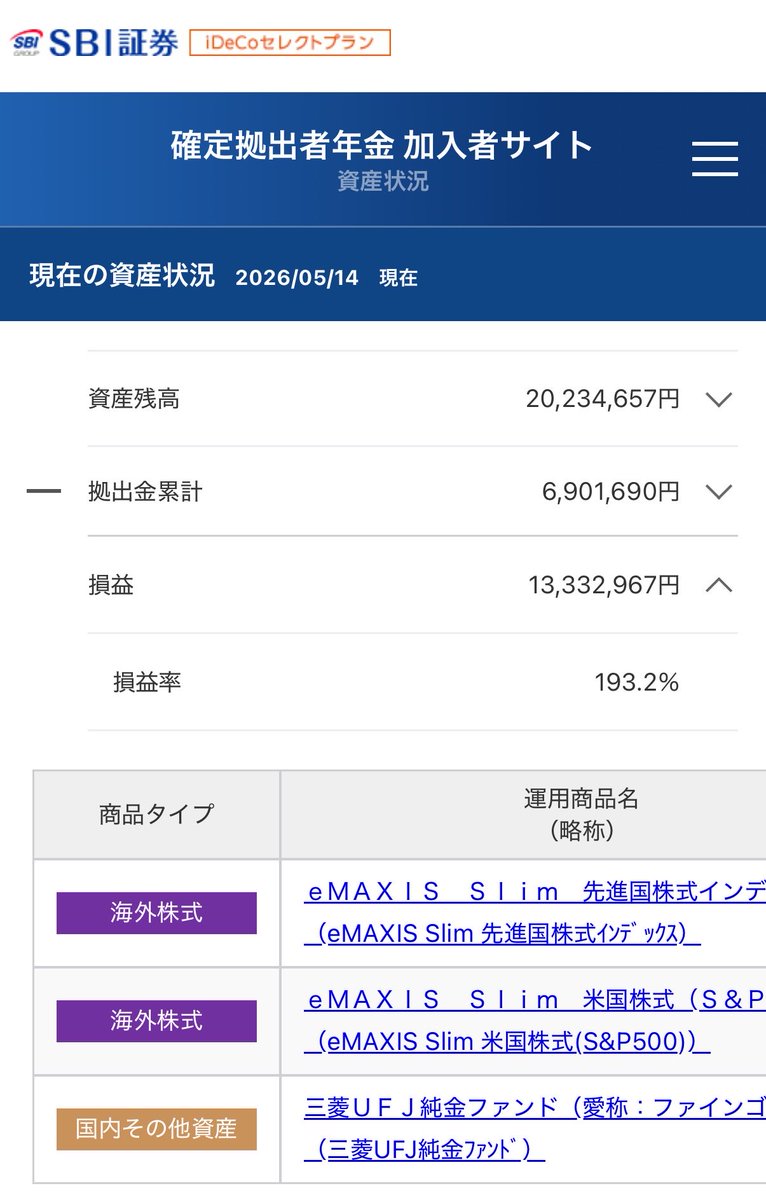Click the 国内その他資産 tag
The height and width of the screenshot is (1200, 766).
tap(156, 1129)
